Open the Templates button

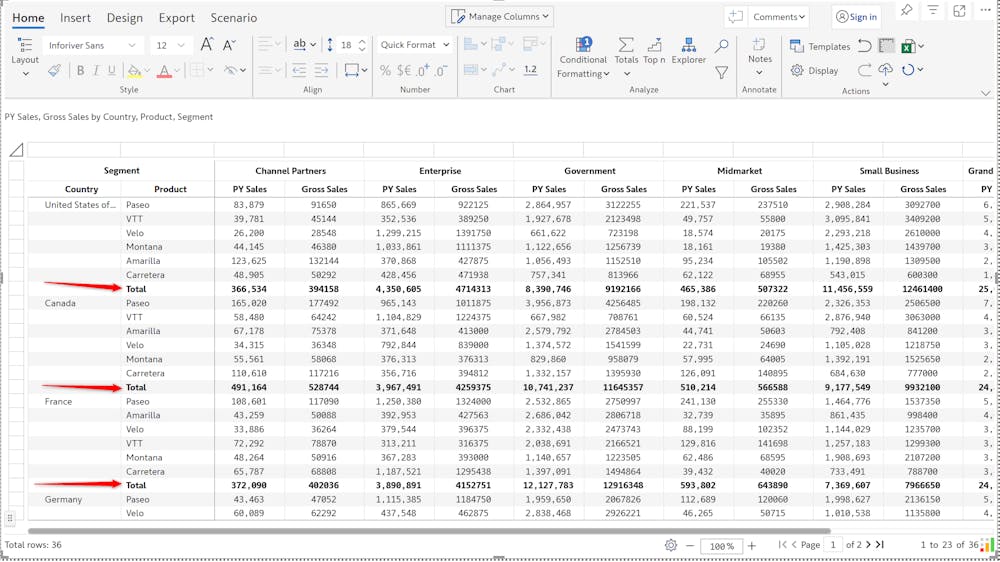coord(820,46)
